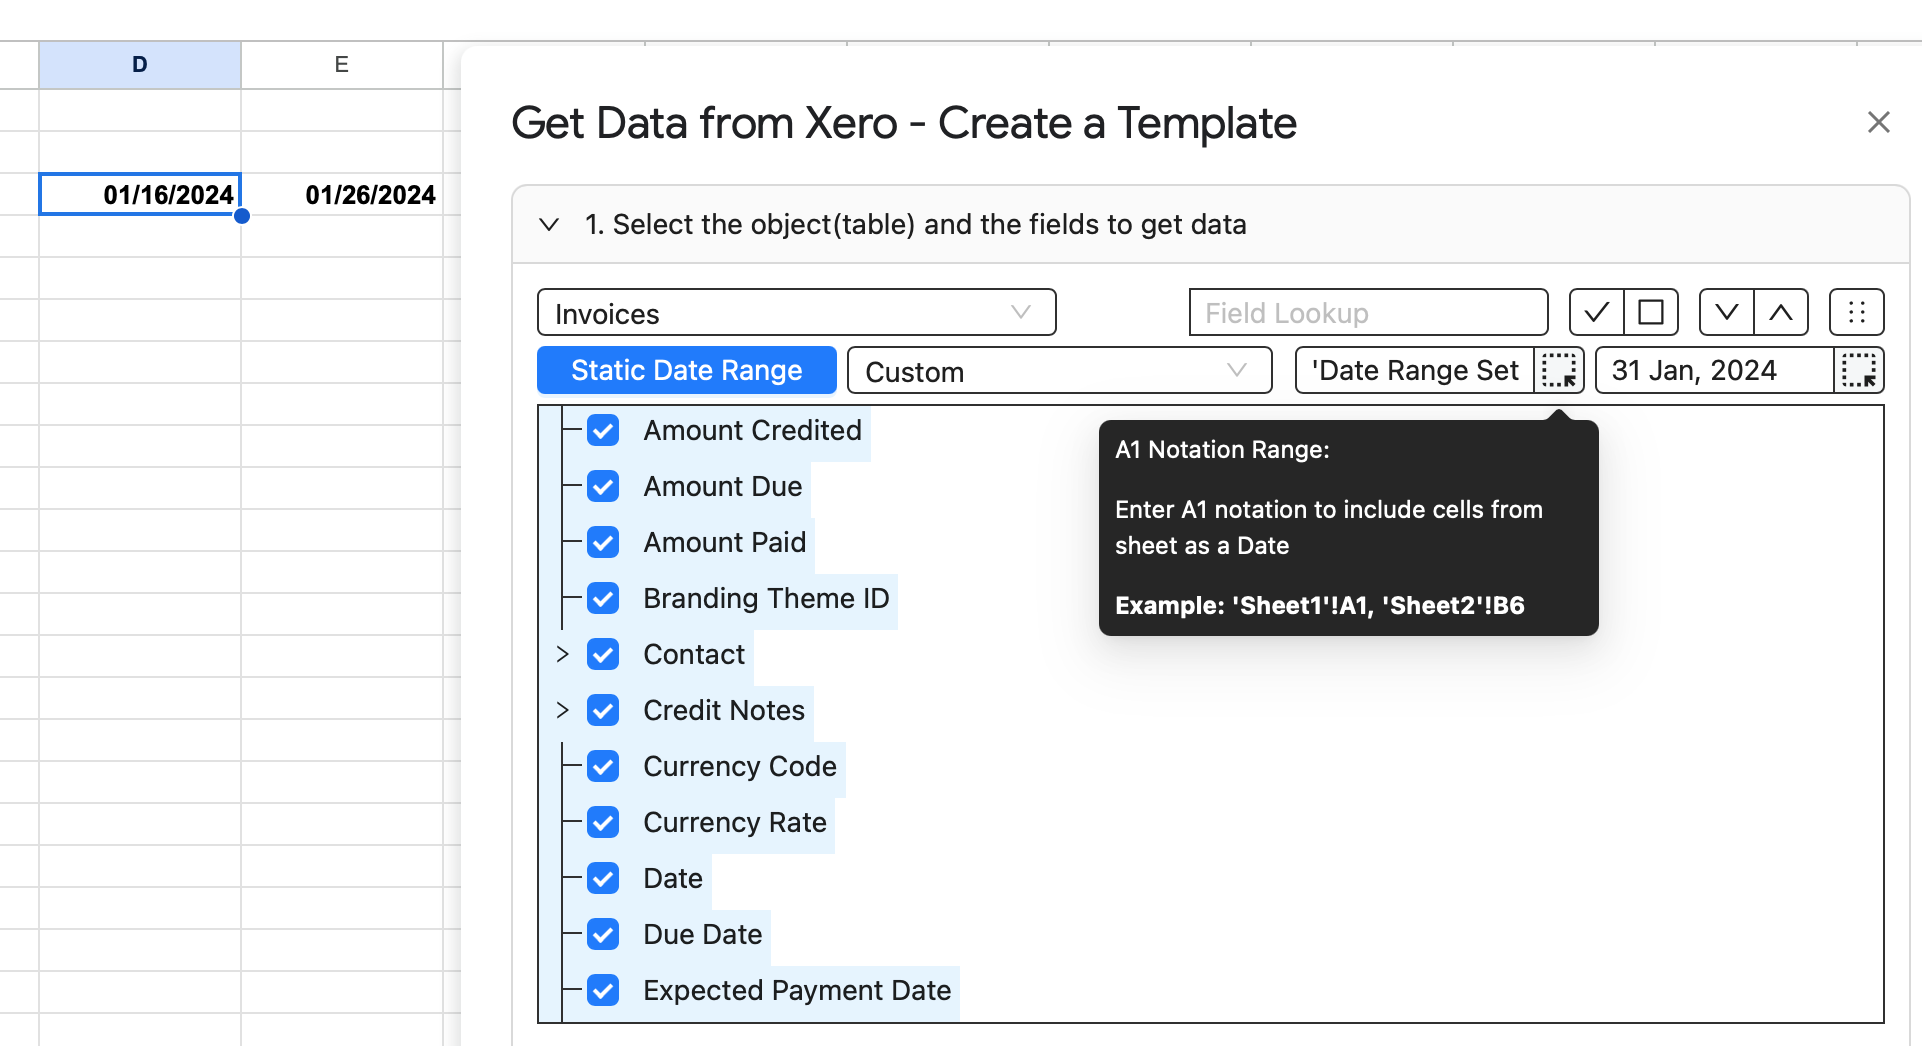Expand the Contact tree node
This screenshot has width=1922, height=1046.
(562, 654)
